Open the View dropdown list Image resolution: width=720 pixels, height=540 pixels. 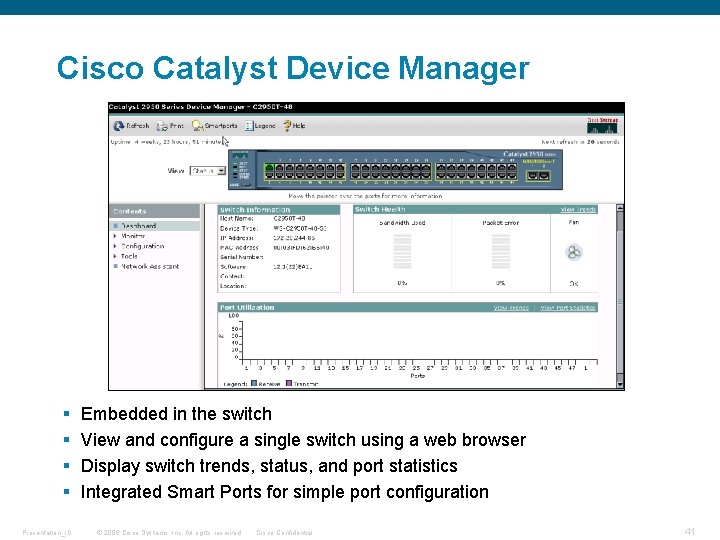[208, 171]
